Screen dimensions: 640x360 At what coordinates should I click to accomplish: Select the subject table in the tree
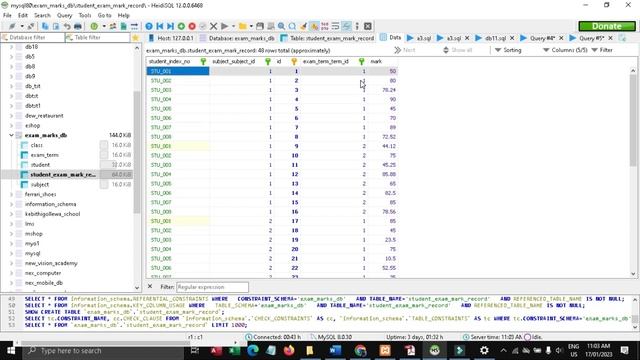point(40,184)
